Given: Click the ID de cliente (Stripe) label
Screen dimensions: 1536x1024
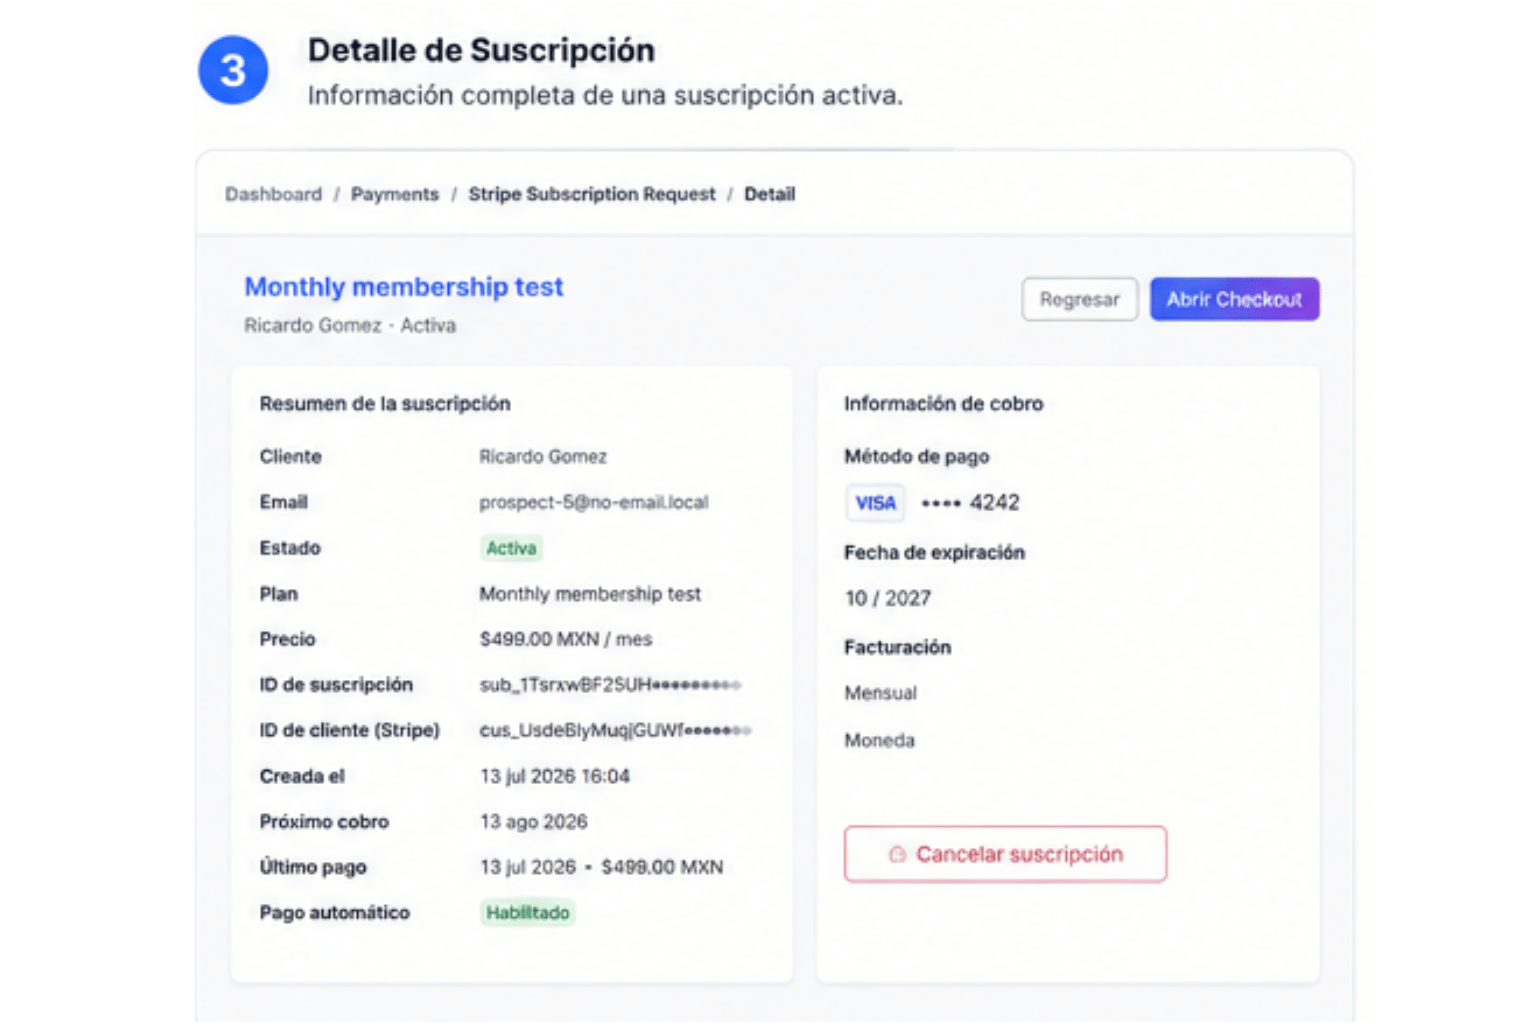Looking at the screenshot, I should [x=349, y=730].
